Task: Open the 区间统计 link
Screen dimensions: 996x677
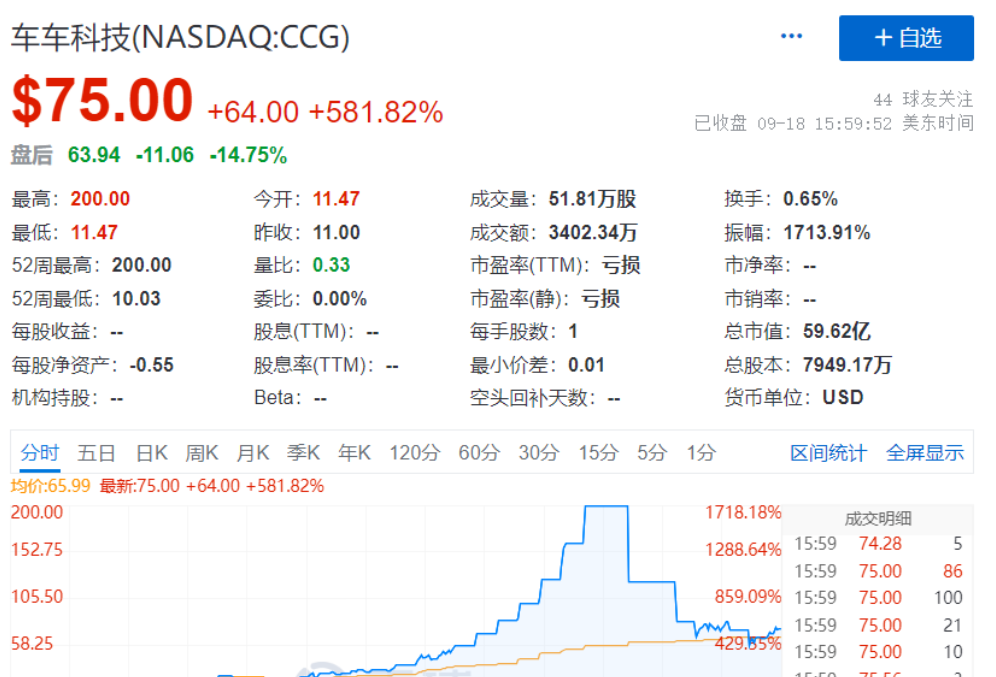Action: coord(828,453)
